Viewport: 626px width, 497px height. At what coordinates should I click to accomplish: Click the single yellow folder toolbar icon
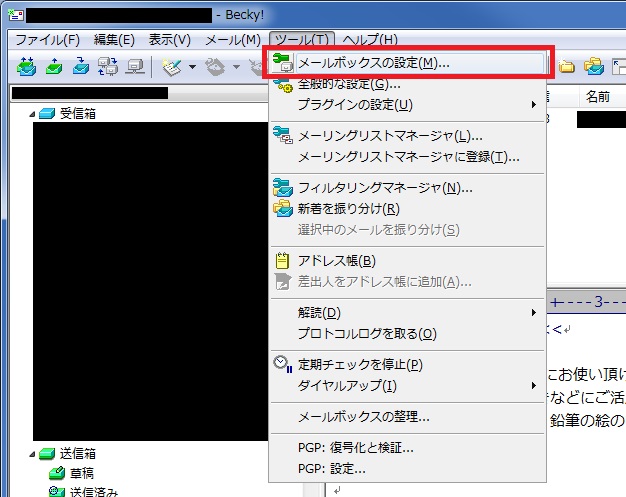coord(566,66)
